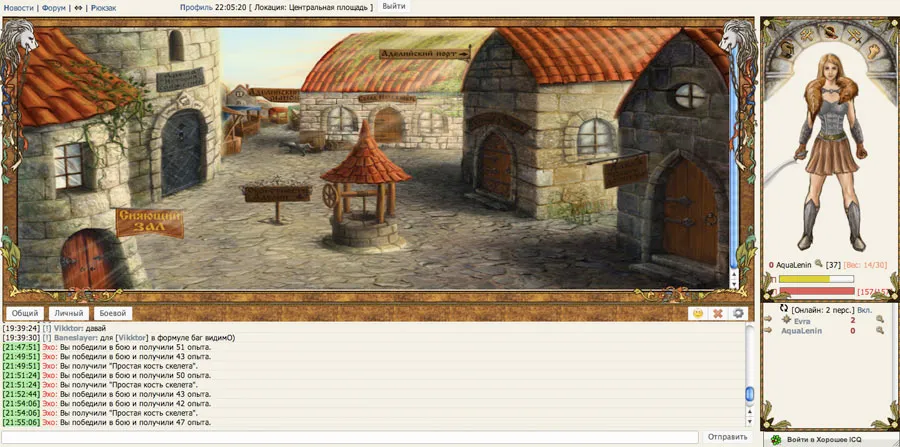Click the red health bar
Image resolution: width=900 pixels, height=447 pixels.
tap(816, 291)
